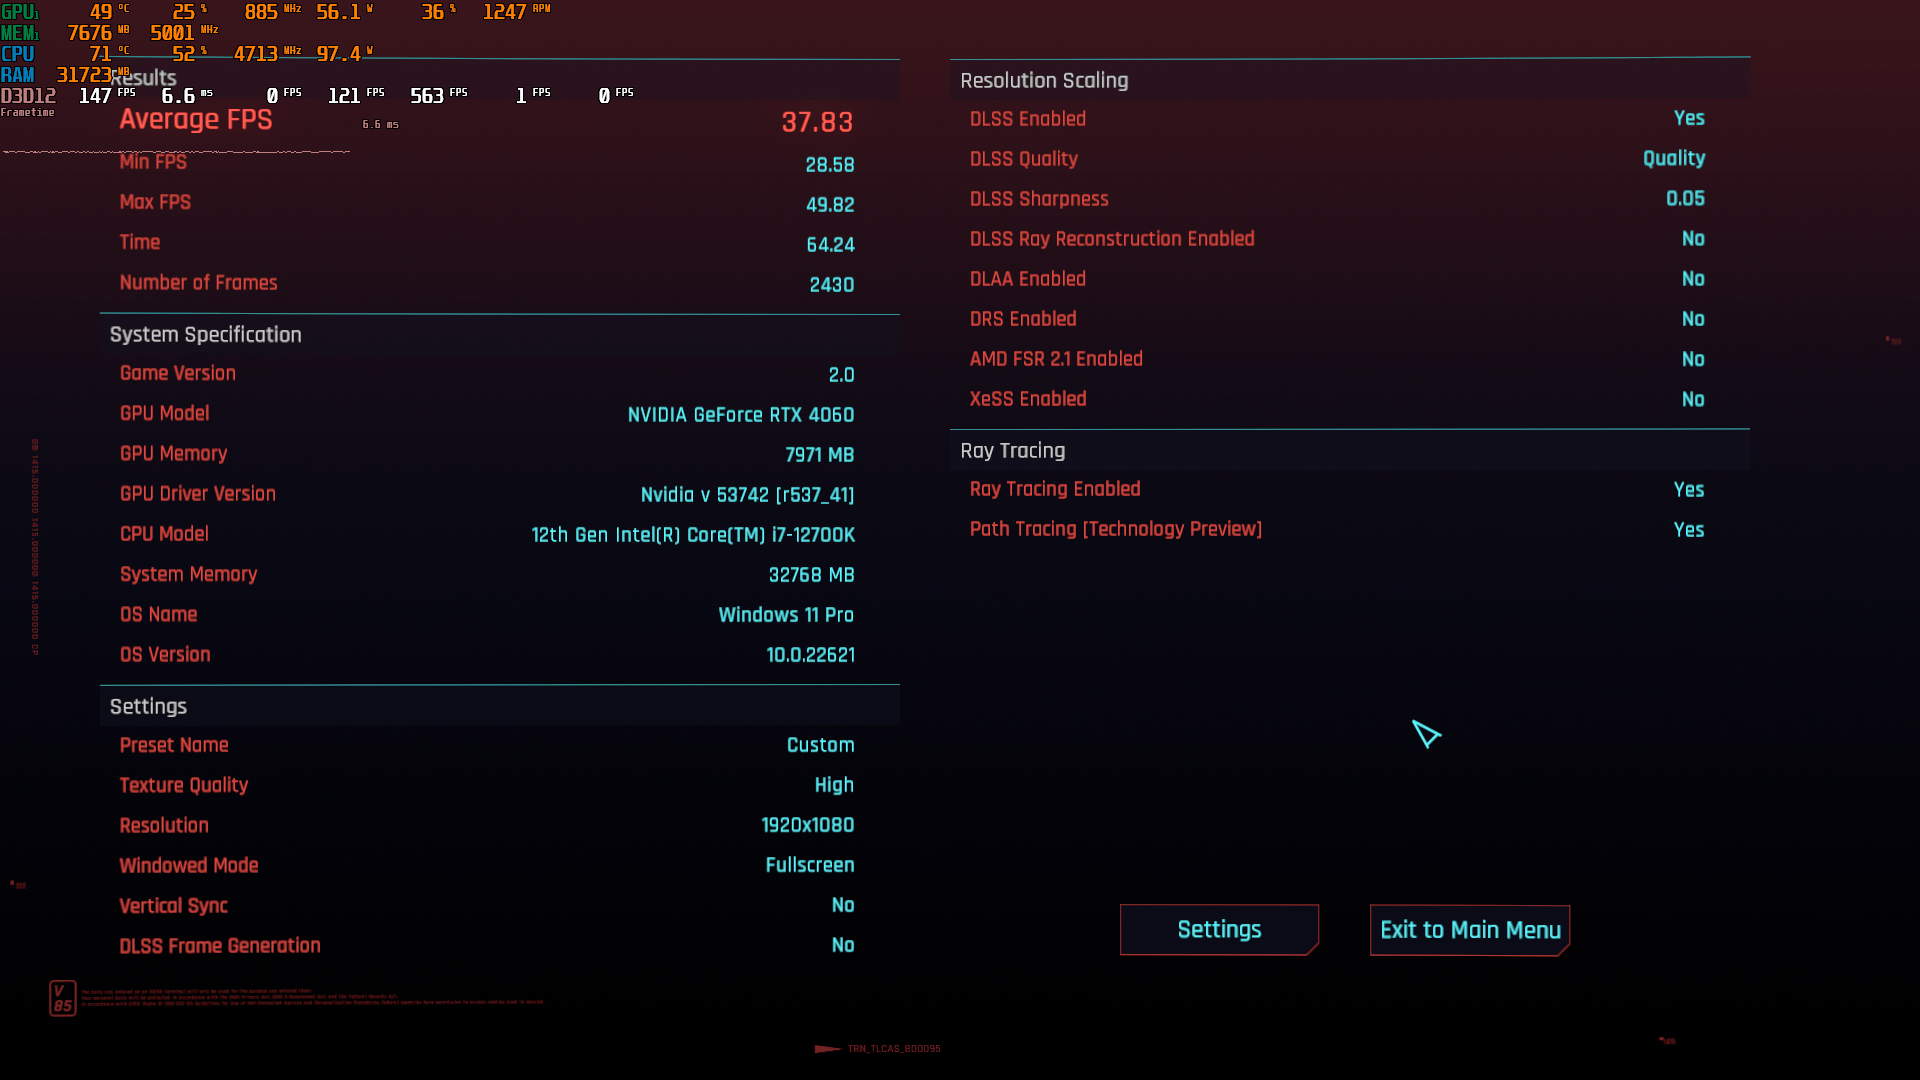Click the V 85 logo badge
This screenshot has width=1920, height=1080.
(x=62, y=998)
